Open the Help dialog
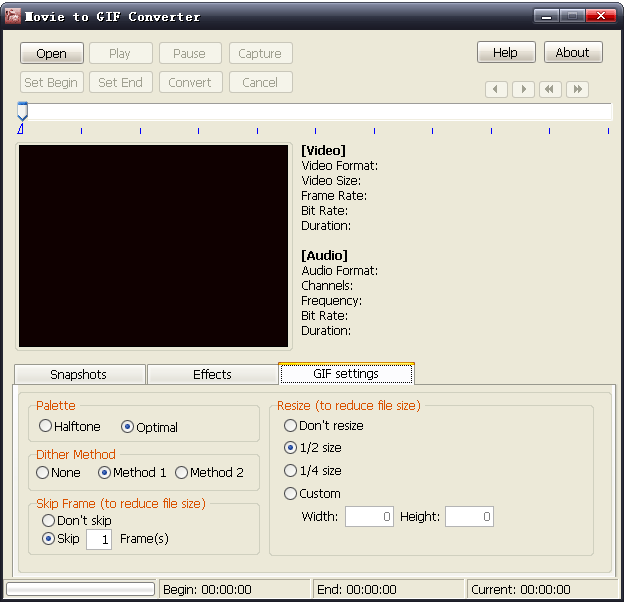 tap(506, 52)
